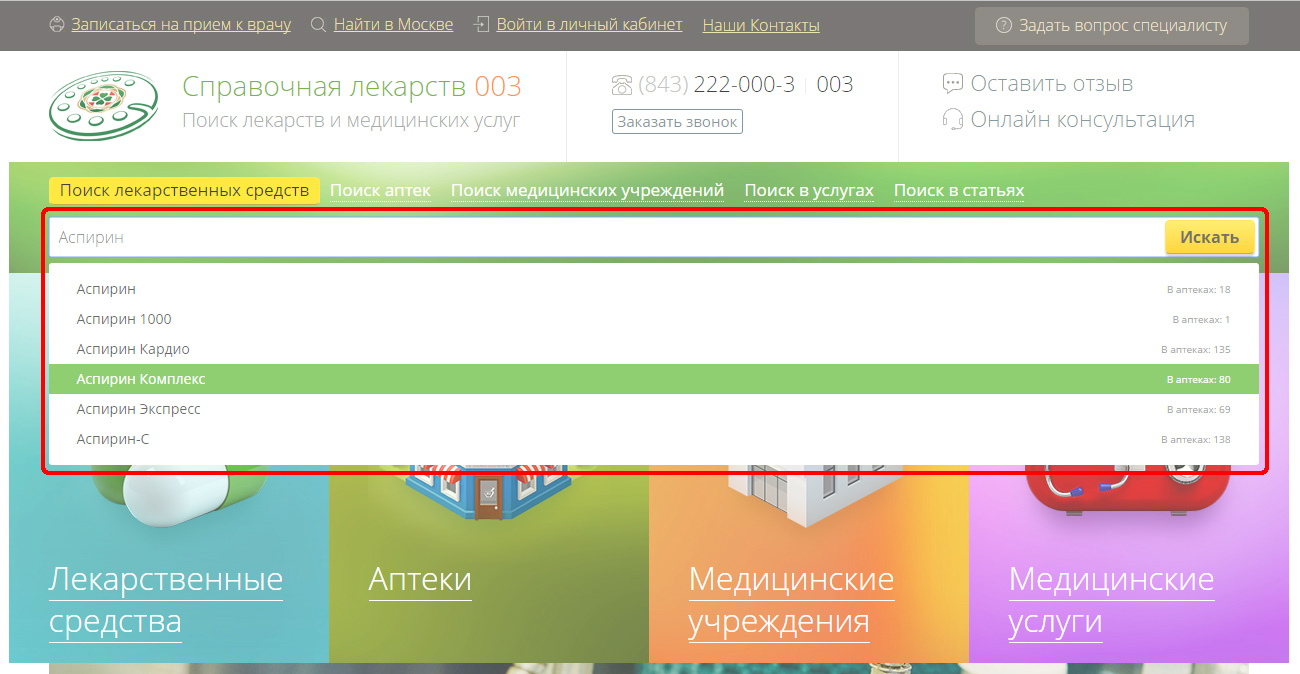Image resolution: width=1300 pixels, height=674 pixels.
Task: Open Войти в личный кабинет link
Action: pos(589,24)
